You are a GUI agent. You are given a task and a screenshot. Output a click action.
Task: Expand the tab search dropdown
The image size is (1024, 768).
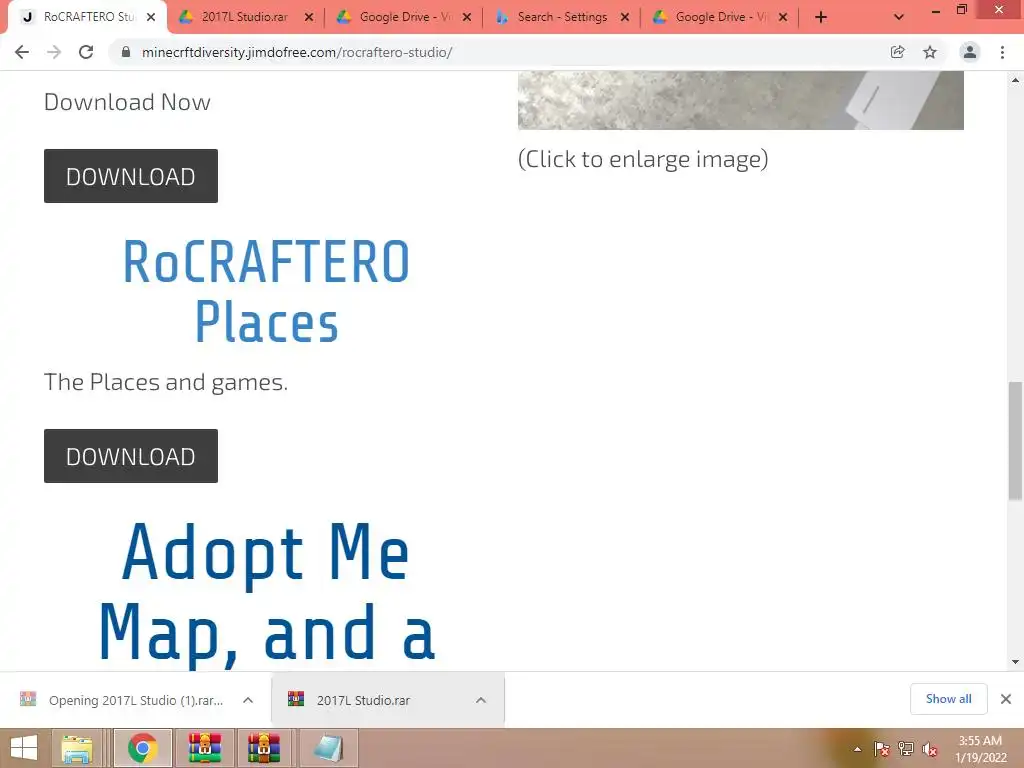[x=899, y=17]
